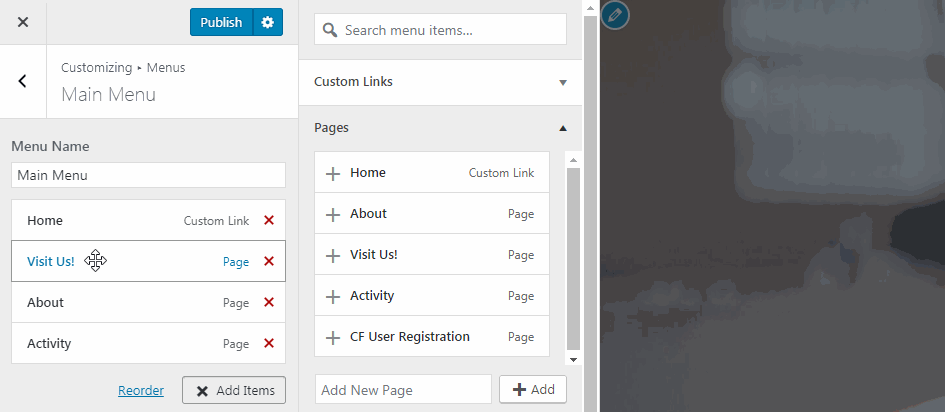
Task: Collapse the Pages section
Action: pyautogui.click(x=562, y=128)
